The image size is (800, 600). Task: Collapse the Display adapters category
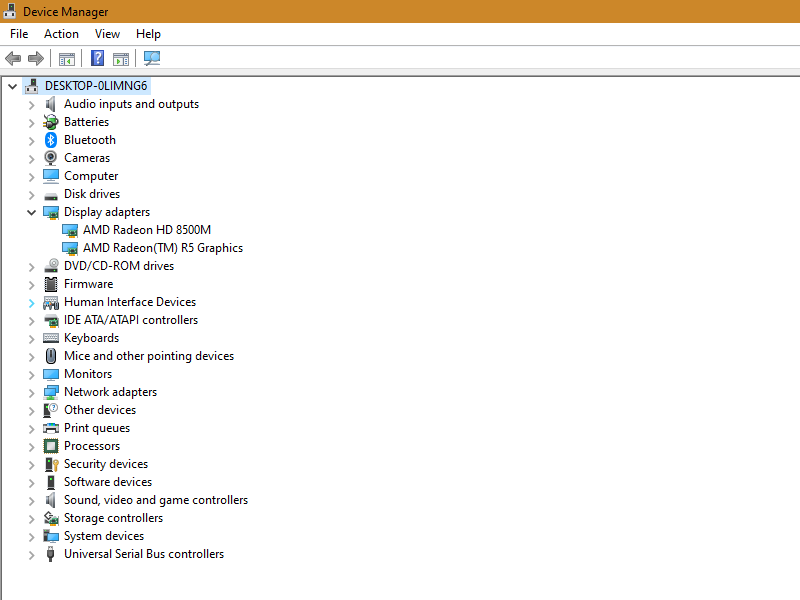point(32,212)
